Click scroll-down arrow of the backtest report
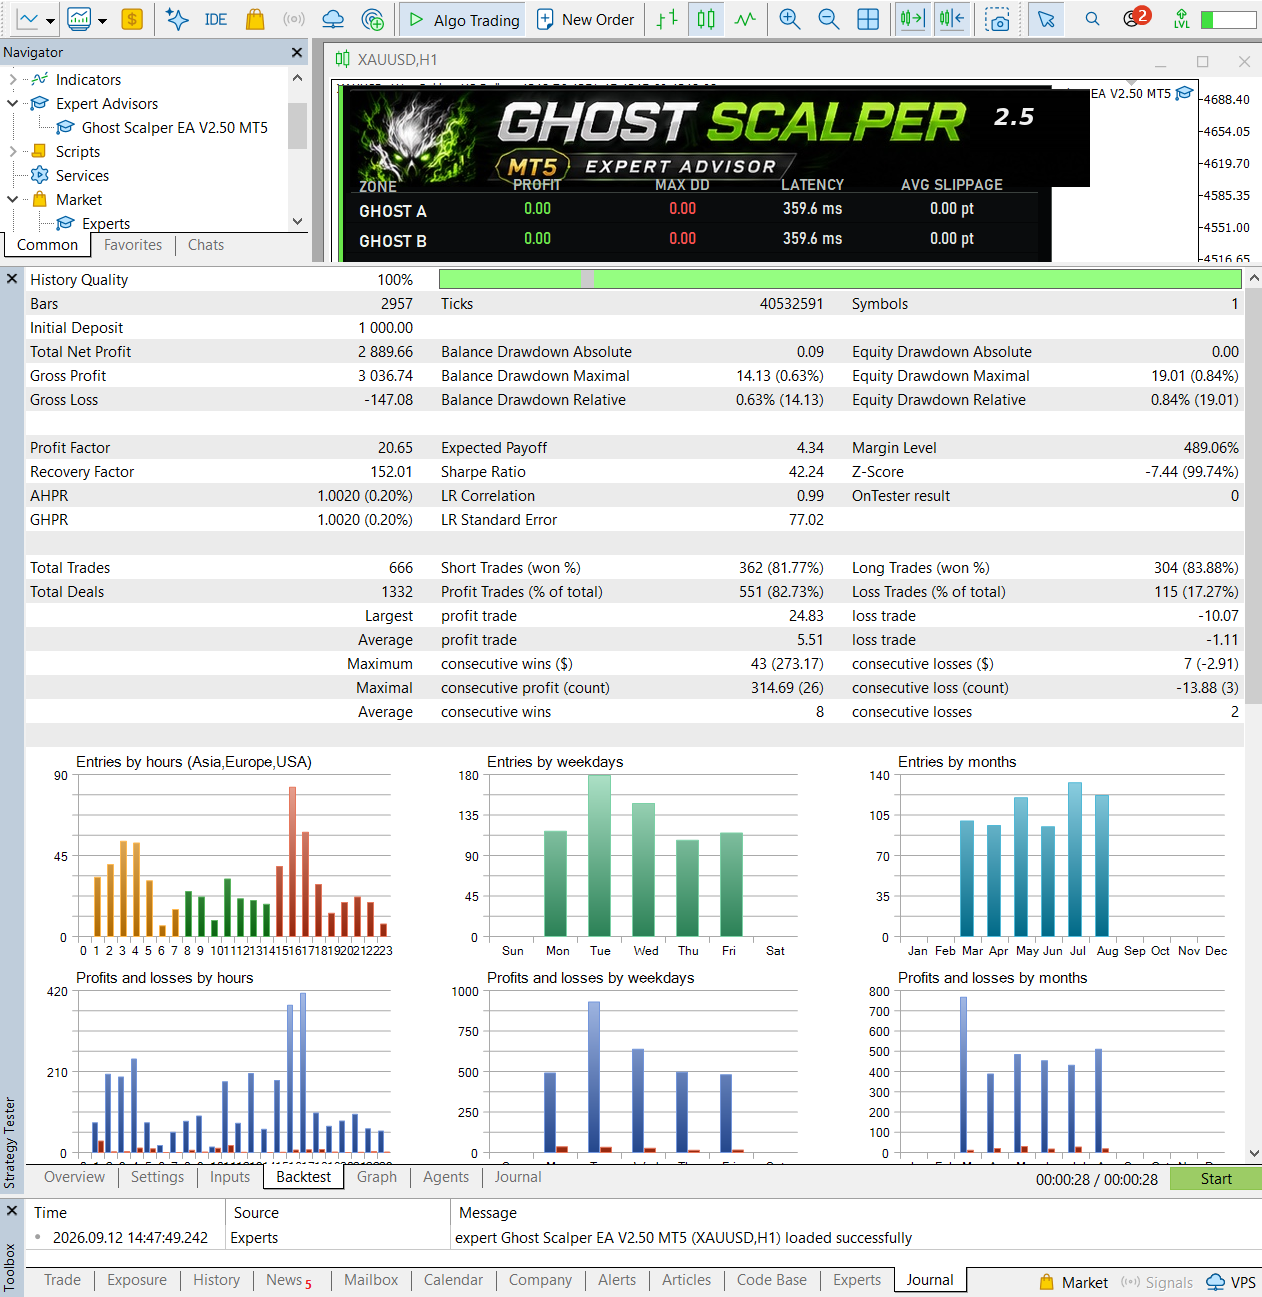1262x1297 pixels. coord(1254,1154)
